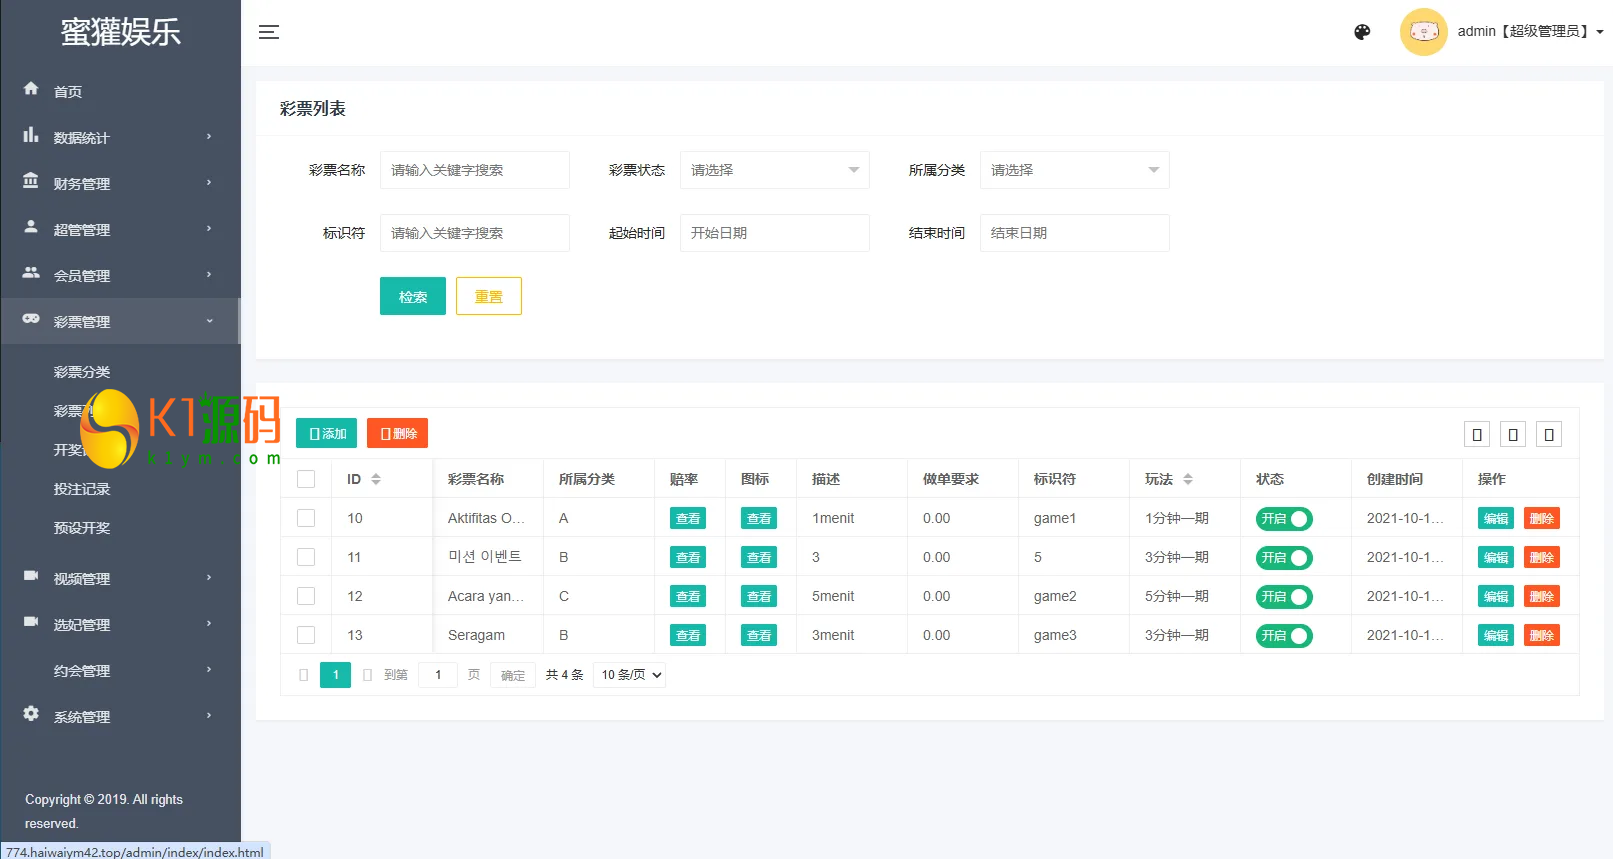Image resolution: width=1613 pixels, height=859 pixels.
Task: Open the 10 条/页 page size dropdown
Action: pyautogui.click(x=630, y=675)
